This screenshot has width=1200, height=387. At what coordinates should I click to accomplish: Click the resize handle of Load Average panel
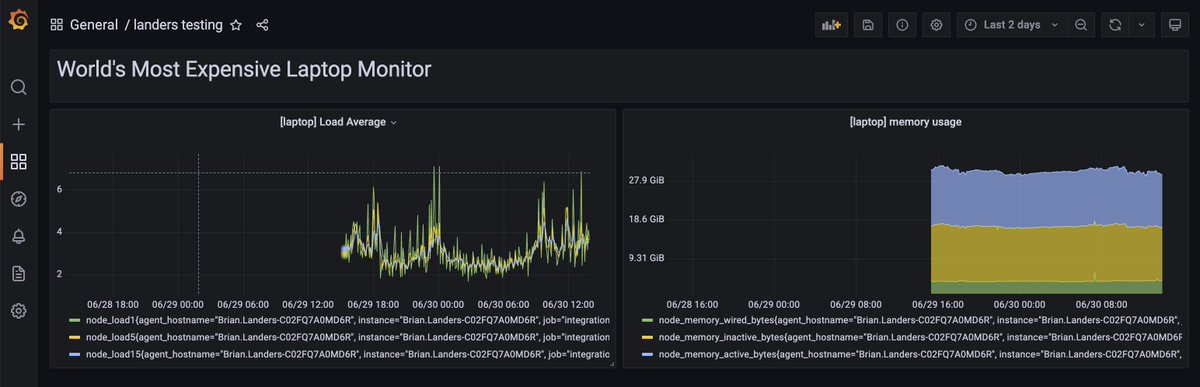tap(611, 363)
